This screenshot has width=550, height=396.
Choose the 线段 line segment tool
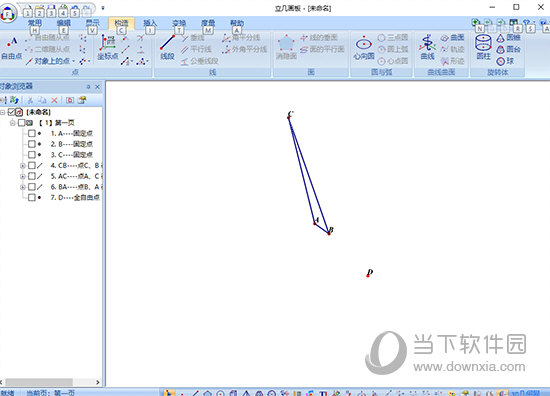pos(167,47)
